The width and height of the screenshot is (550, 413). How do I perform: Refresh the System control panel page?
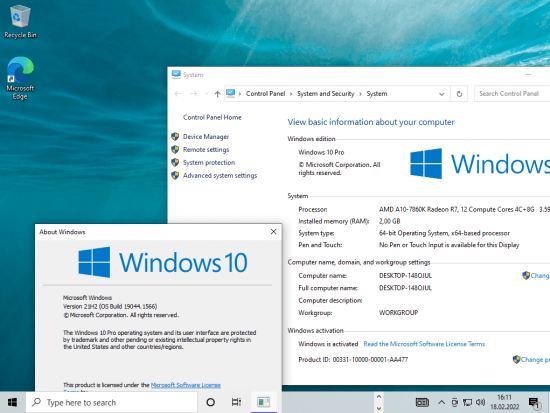tap(459, 94)
